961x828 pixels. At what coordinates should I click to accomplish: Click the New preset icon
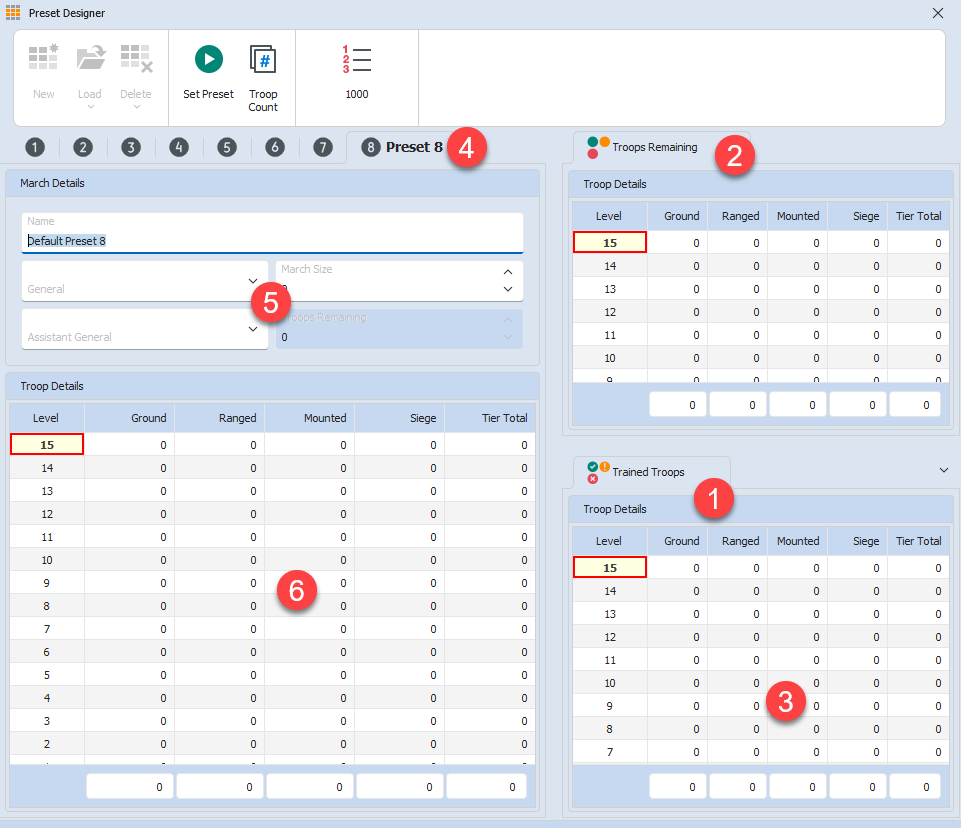43,59
